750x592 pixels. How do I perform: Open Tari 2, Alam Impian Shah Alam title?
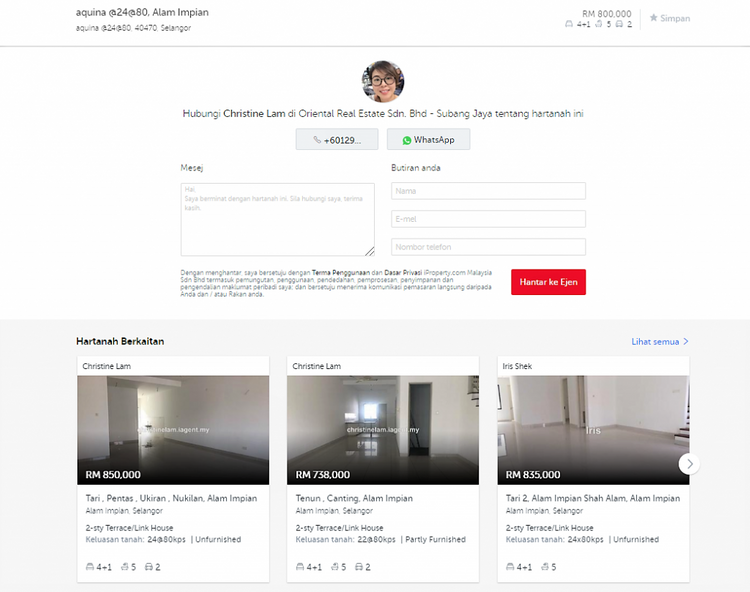(593, 498)
